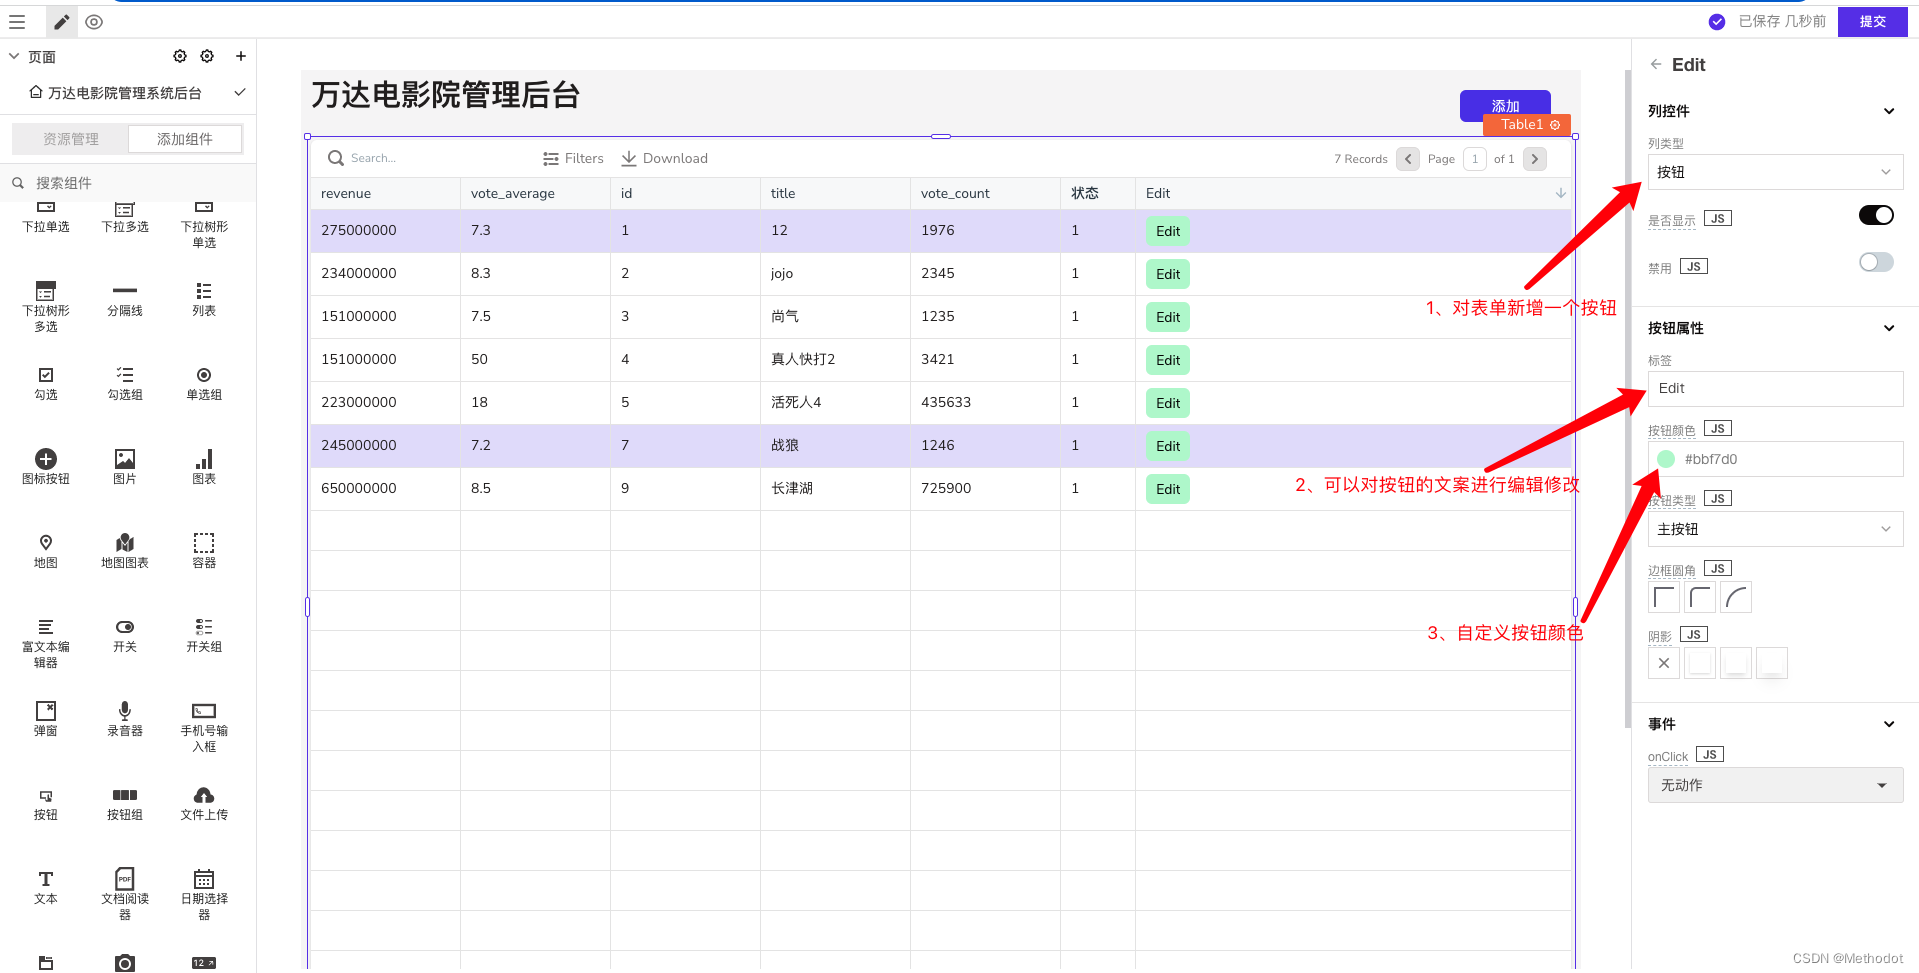Open the onClick 无动作 dropdown
The width and height of the screenshot is (1919, 973).
[1775, 785]
